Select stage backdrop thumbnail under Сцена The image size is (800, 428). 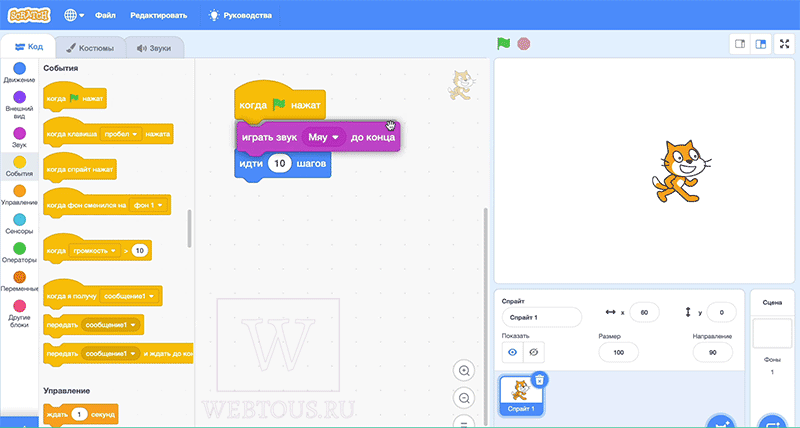(x=772, y=334)
